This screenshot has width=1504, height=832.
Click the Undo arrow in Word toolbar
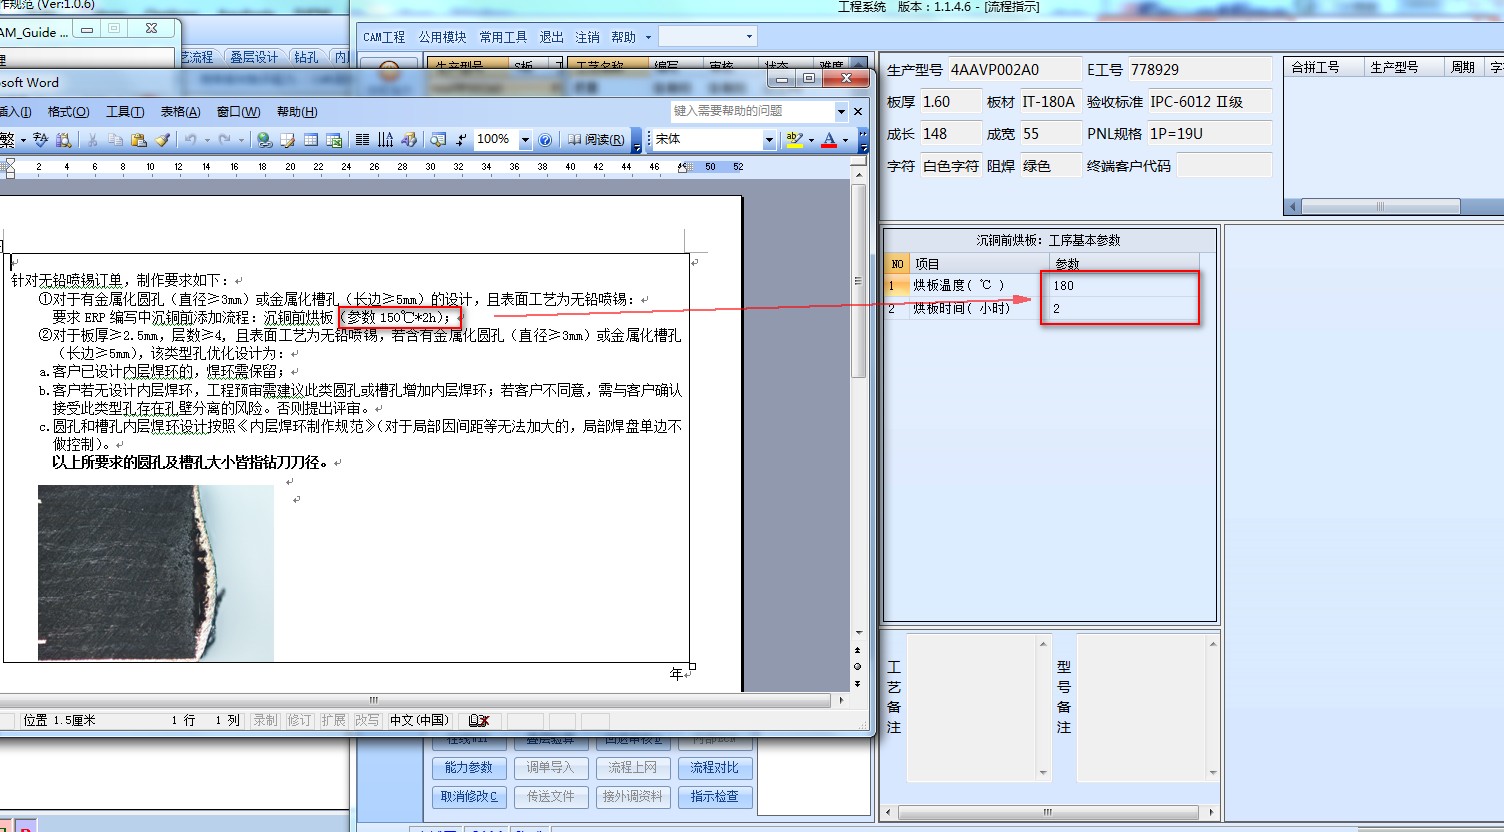(190, 140)
